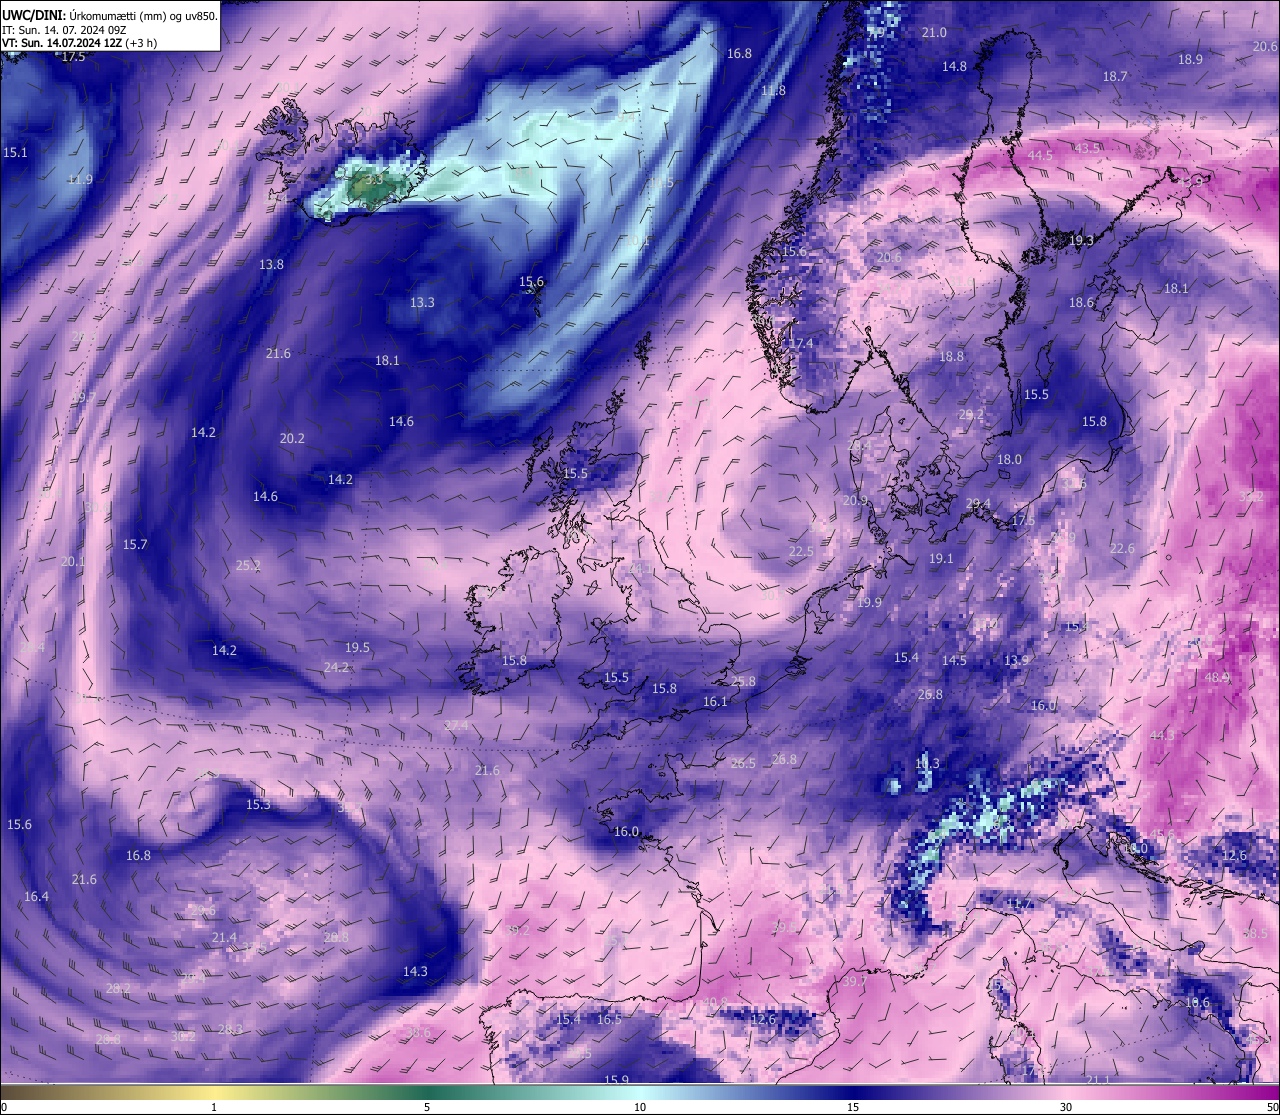Image resolution: width=1280 pixels, height=1115 pixels.
Task: Click the 15.3 value southwest of Ireland
Action: coord(258,805)
